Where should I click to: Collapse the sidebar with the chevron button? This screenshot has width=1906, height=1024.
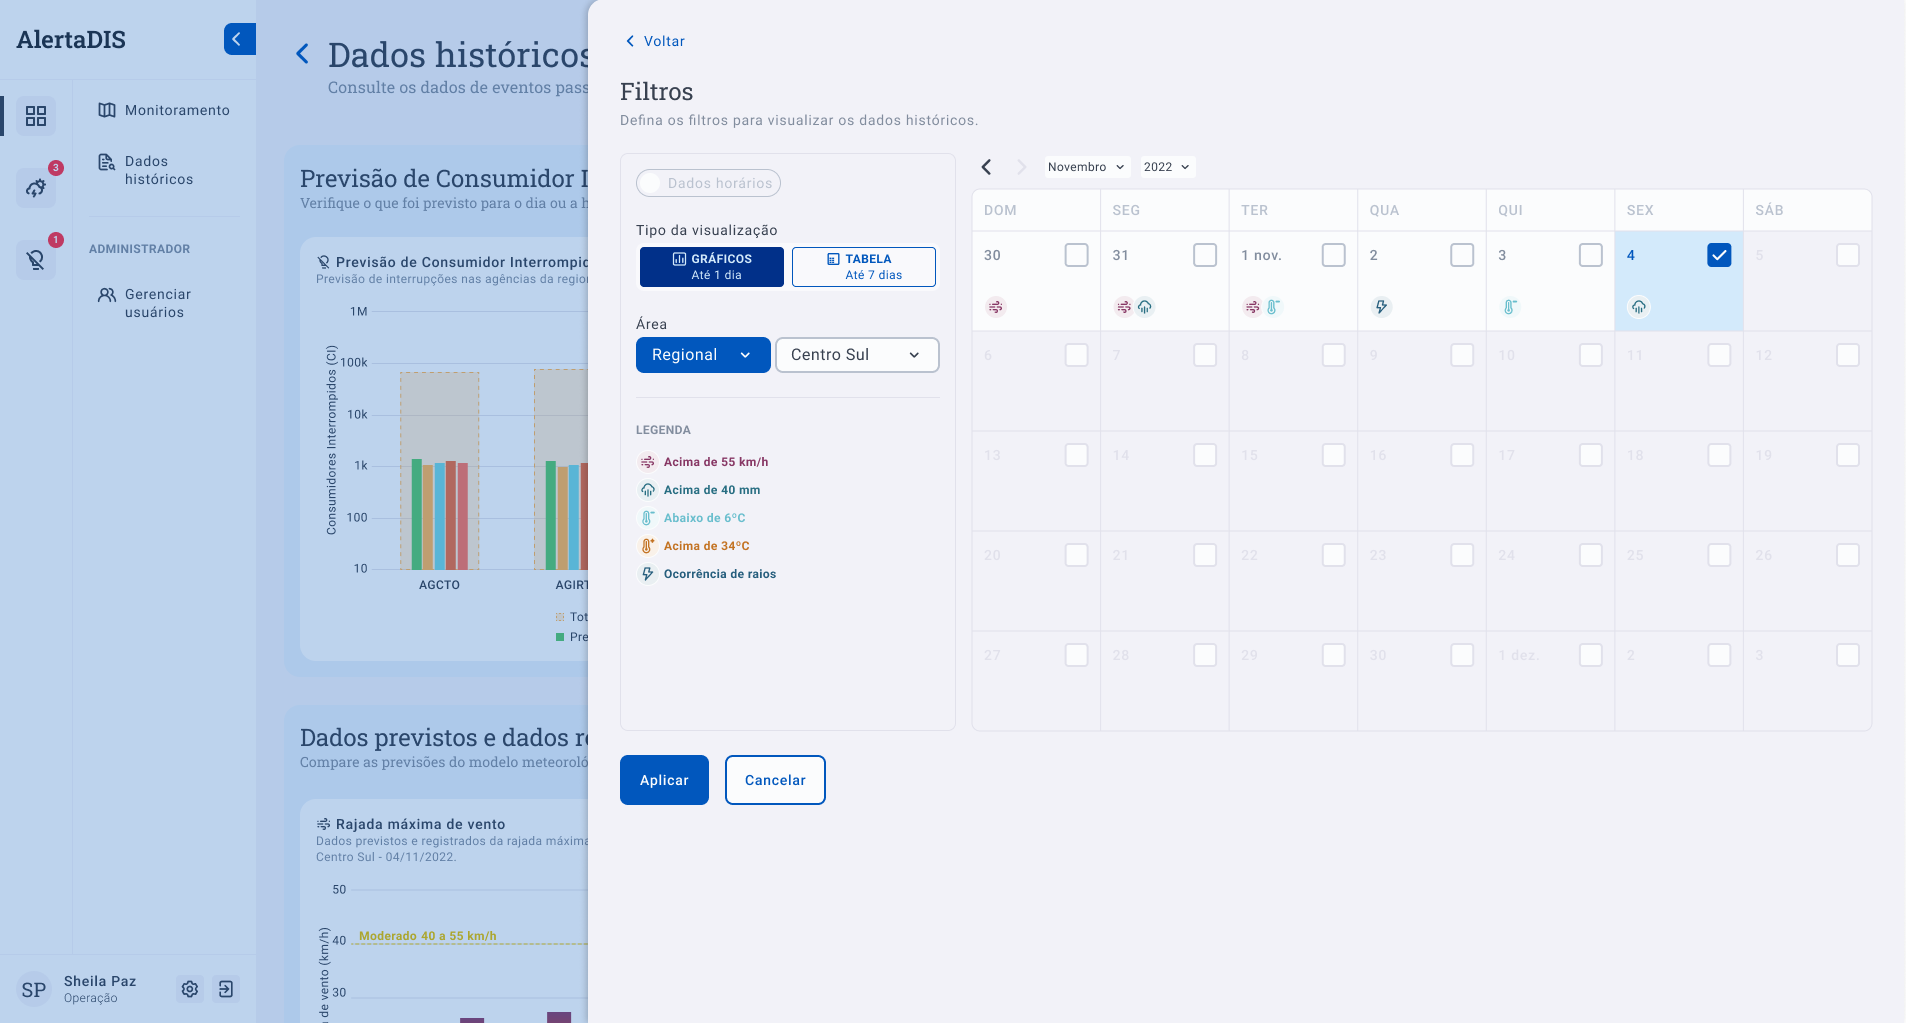(x=238, y=39)
